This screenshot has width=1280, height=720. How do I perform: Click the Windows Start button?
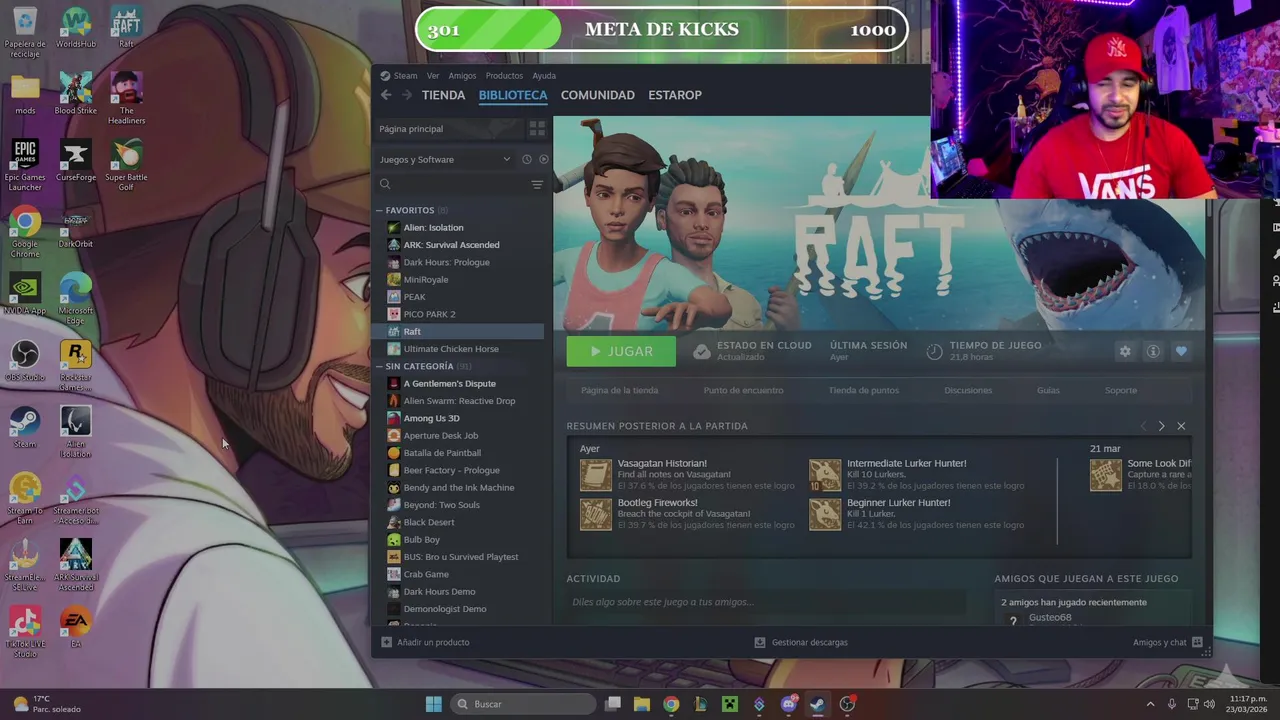point(433,704)
